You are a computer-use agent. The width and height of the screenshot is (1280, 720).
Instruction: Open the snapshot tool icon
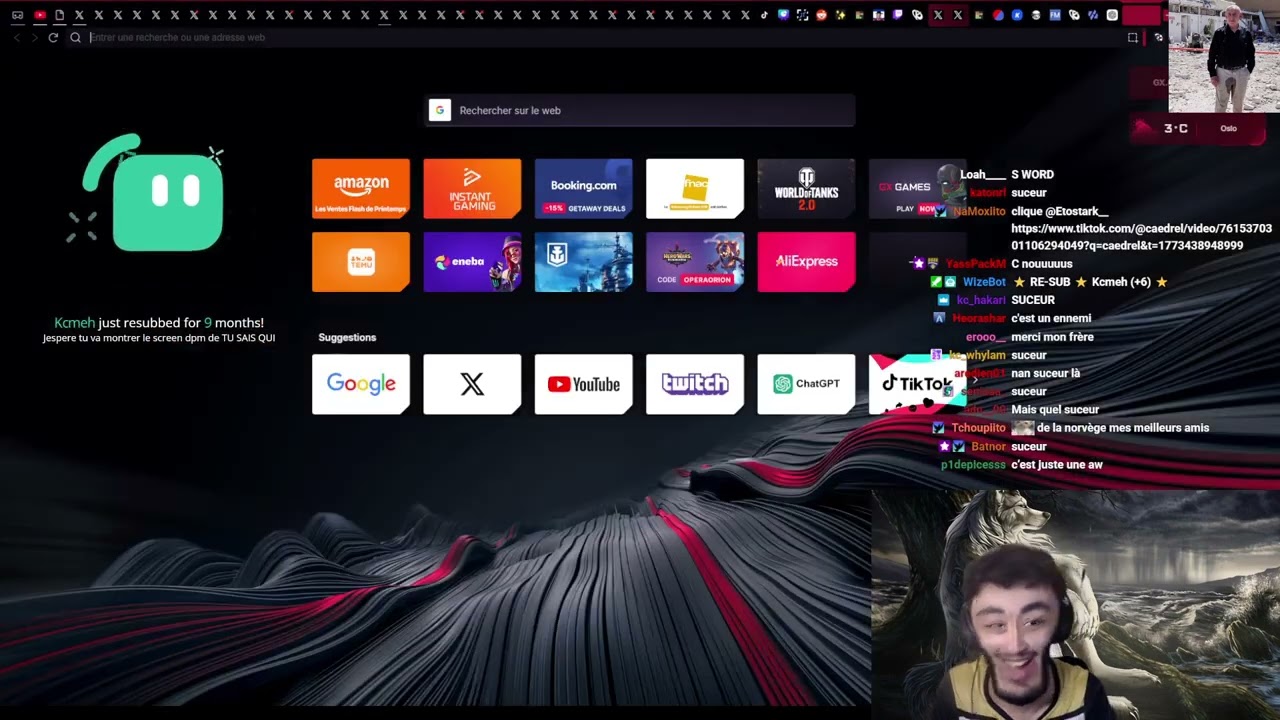1132,38
